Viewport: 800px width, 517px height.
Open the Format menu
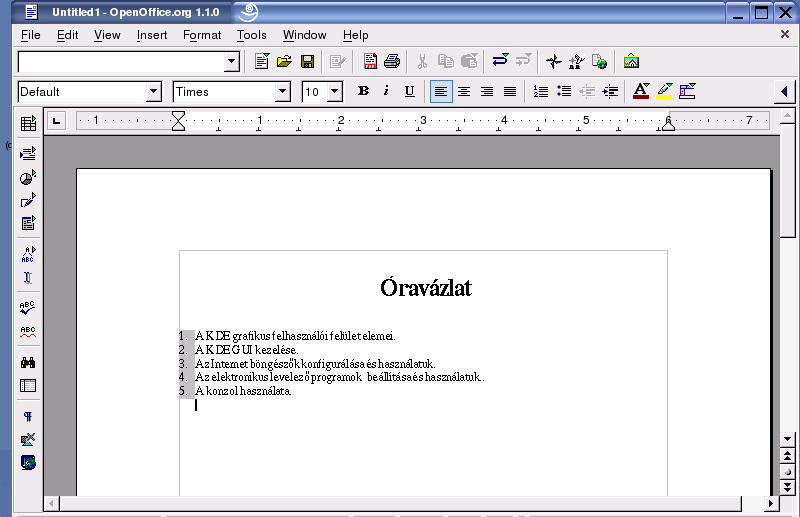(202, 35)
